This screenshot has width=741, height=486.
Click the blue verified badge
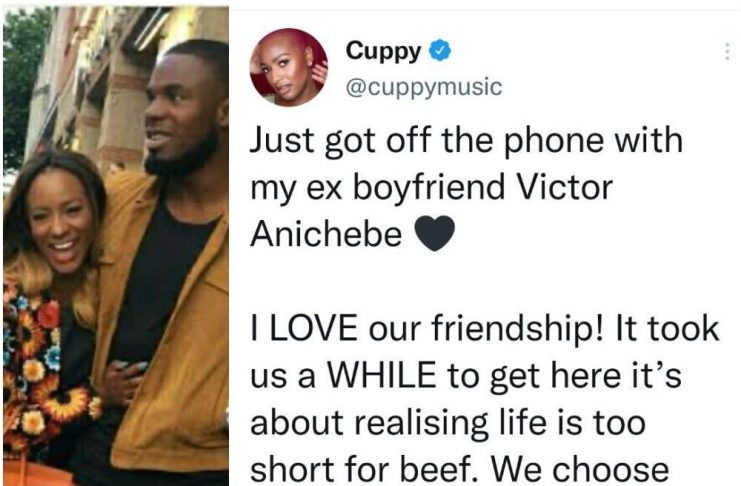point(439,51)
